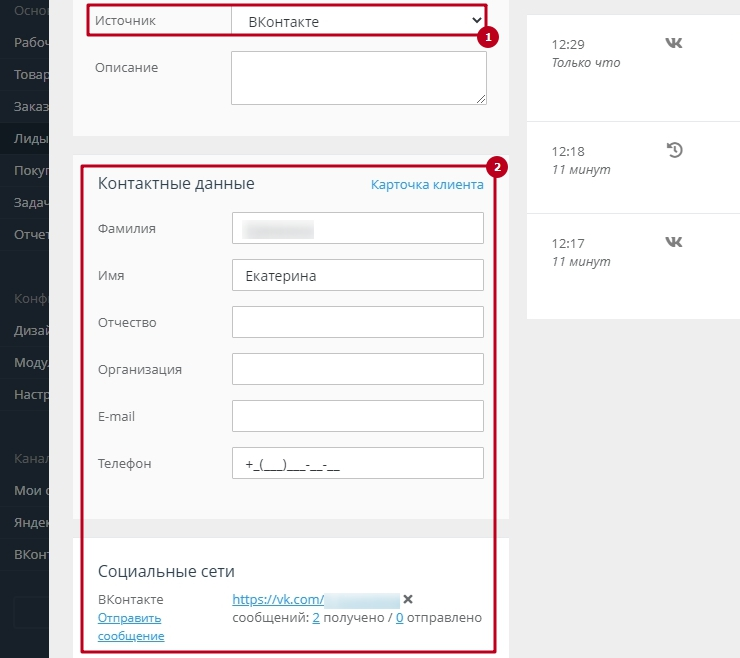Open the Заказы item in the sidebar

[25, 106]
